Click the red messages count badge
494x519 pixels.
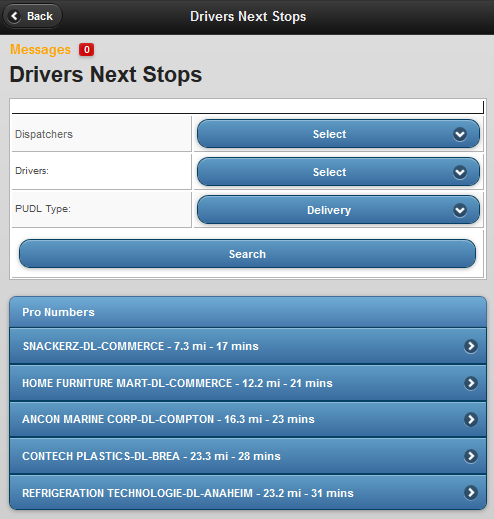86,50
